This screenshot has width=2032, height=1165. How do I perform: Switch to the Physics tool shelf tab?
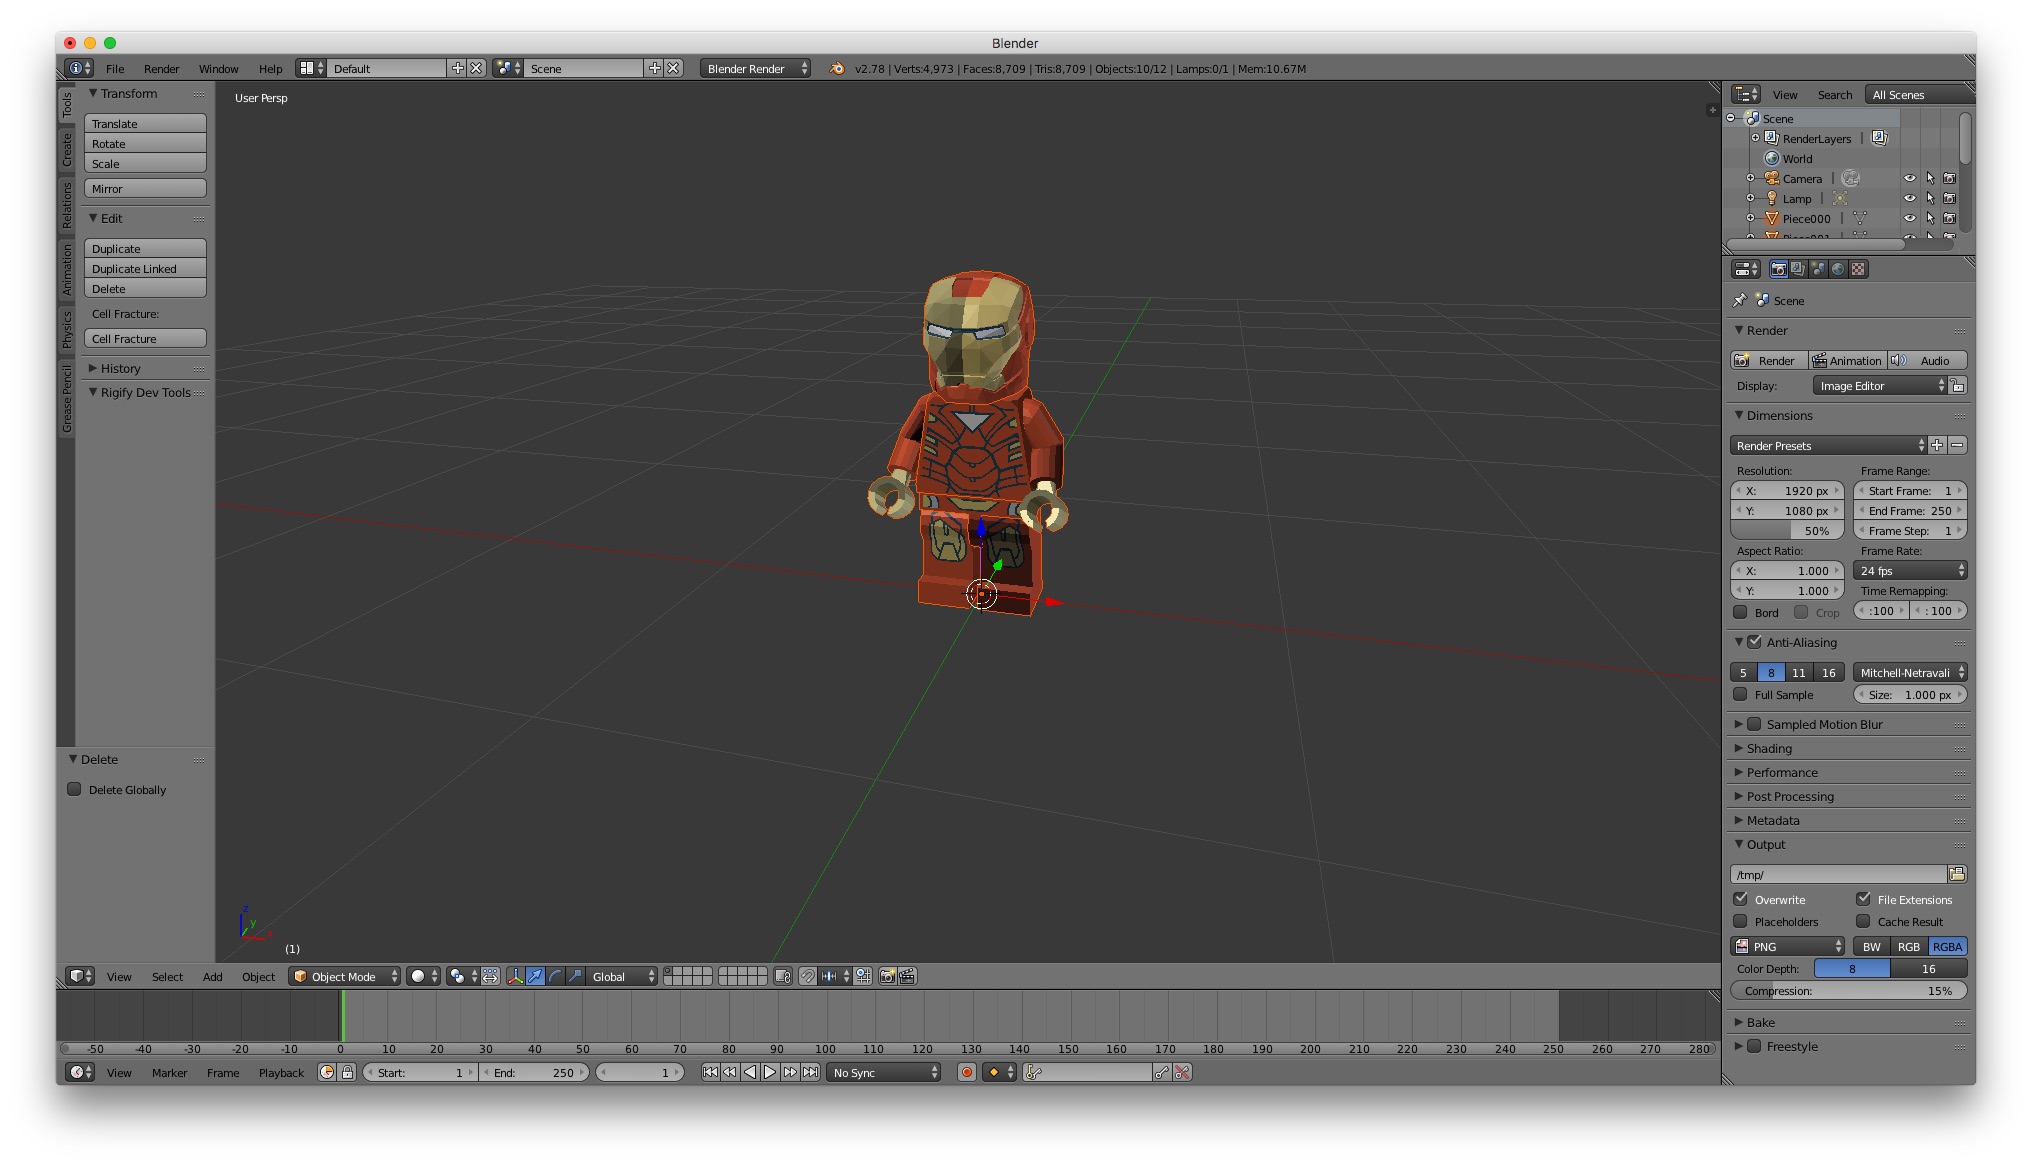(67, 329)
